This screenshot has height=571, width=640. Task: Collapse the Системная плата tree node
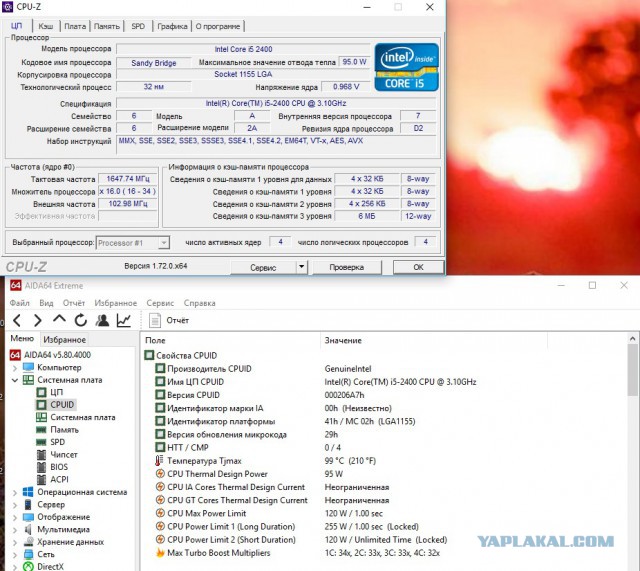tap(15, 380)
